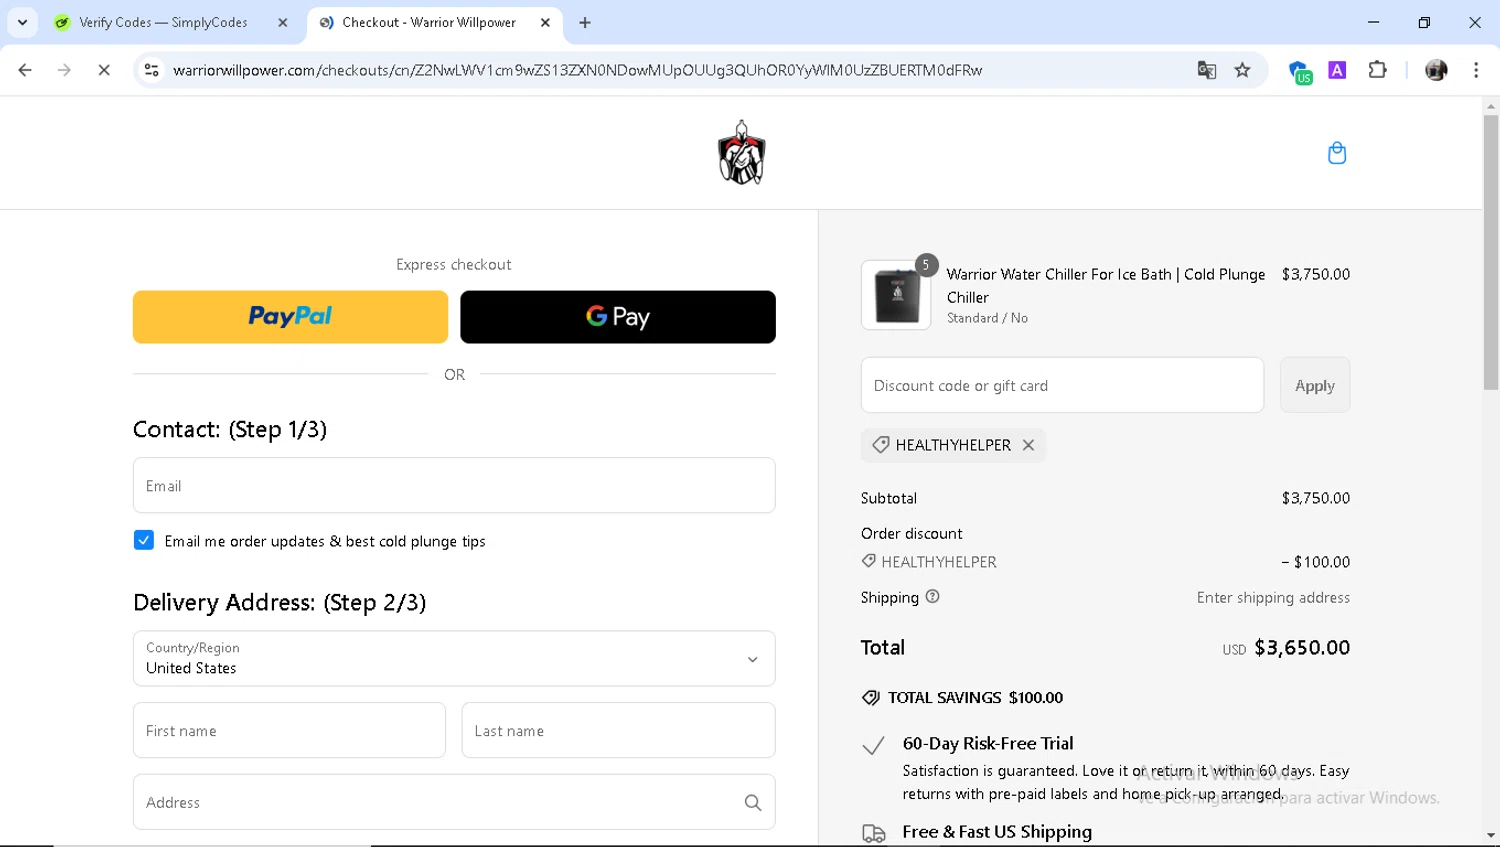
Task: Click the TOTAL SAVINGS $100.00 text
Action: pyautogui.click(x=975, y=697)
